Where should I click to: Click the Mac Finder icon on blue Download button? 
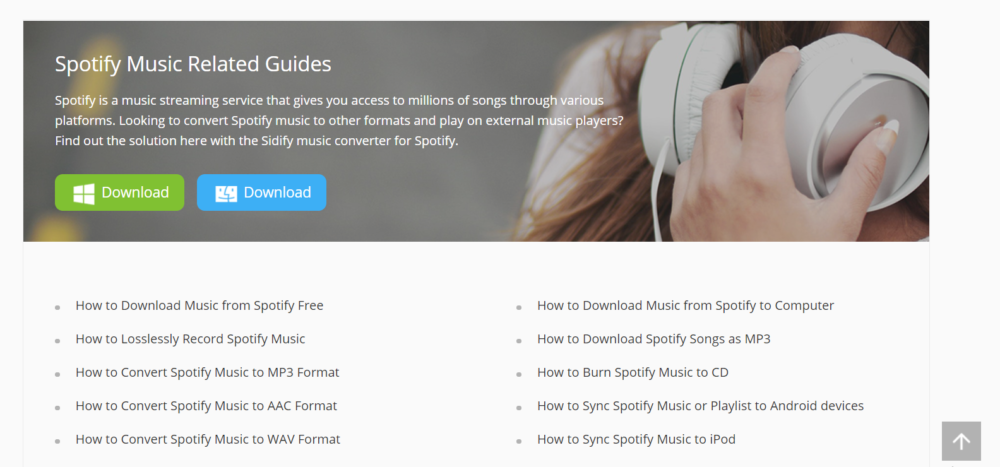(x=226, y=193)
